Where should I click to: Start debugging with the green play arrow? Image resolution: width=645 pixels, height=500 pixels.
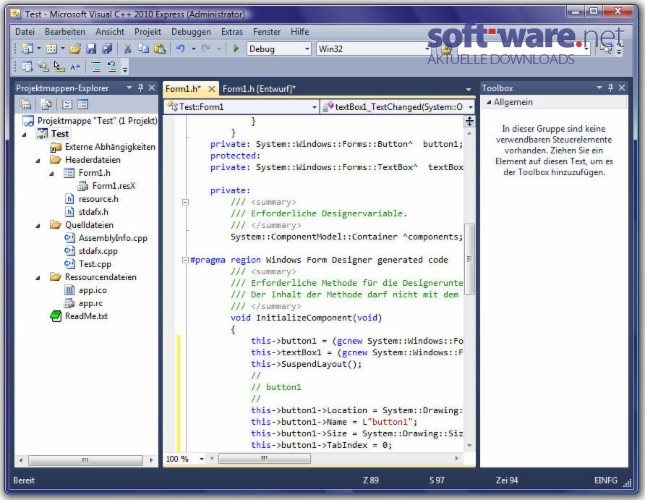coord(236,49)
